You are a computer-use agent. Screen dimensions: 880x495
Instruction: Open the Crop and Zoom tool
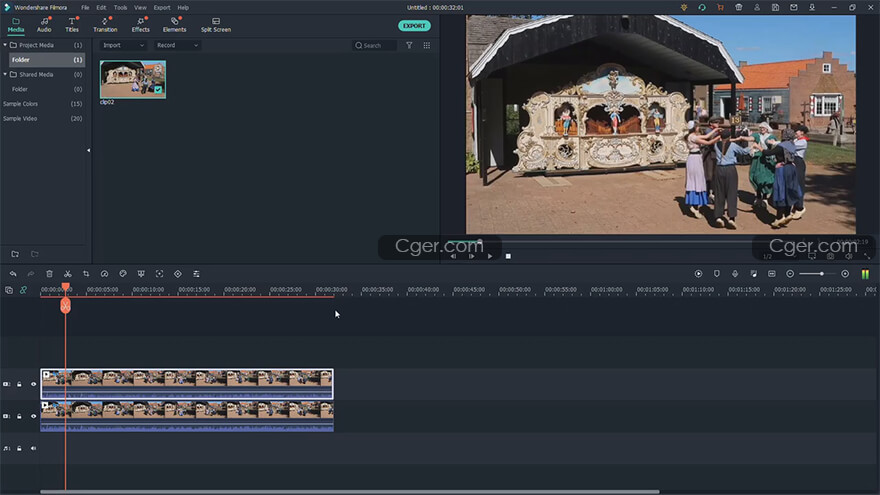tap(86, 274)
